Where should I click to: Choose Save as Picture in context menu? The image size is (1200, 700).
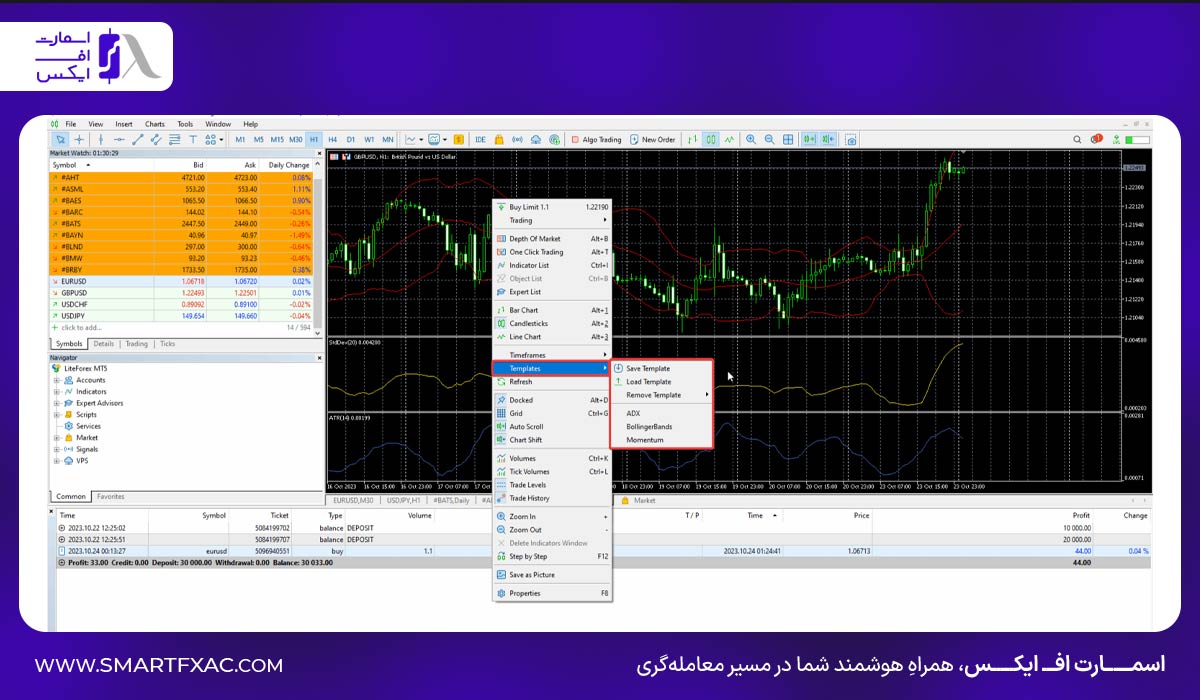tap(552, 575)
